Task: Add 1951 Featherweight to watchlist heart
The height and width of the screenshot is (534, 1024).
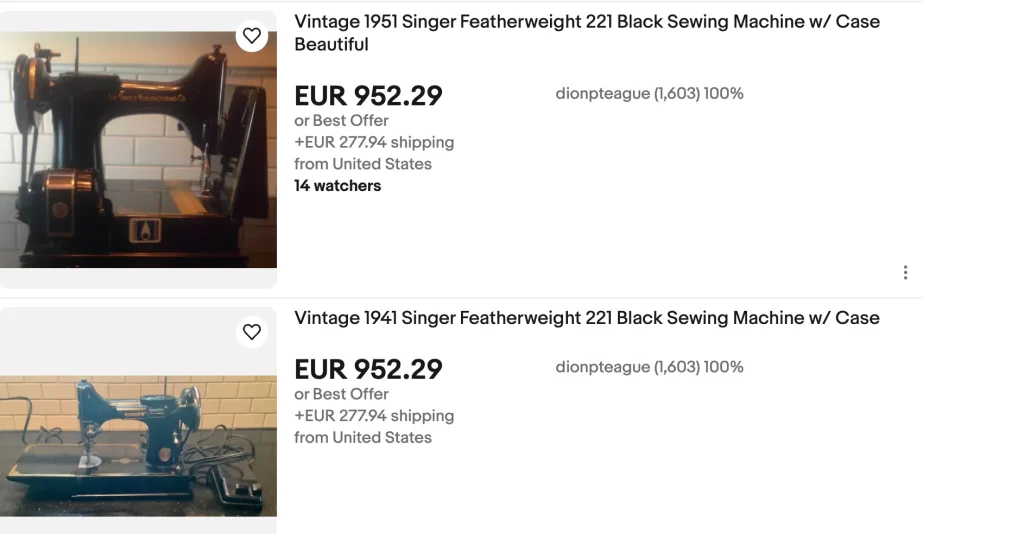Action: pos(252,36)
